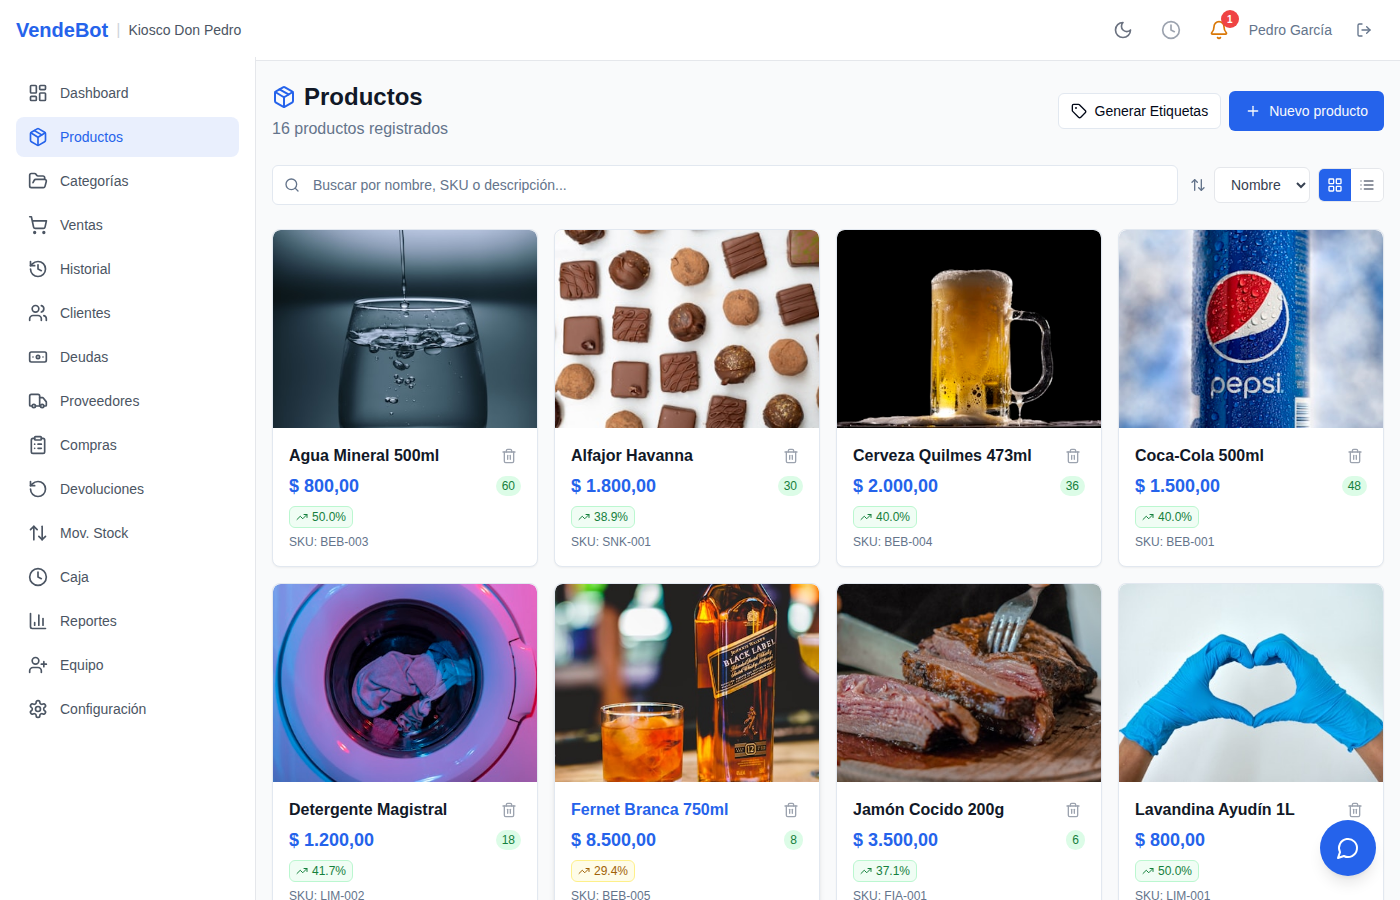Click the Coca-Cola Pepsi can image
Viewport: 1400px width, 900px height.
tap(1251, 329)
